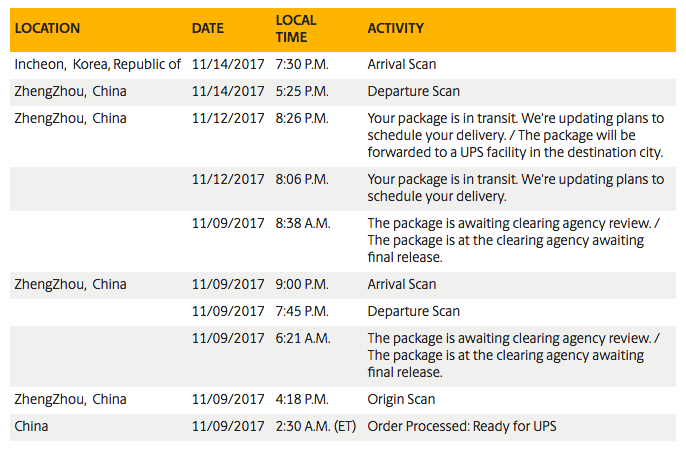Select the Incheon, Korea, Republic of location
Viewport: 686px width, 453px height.
(97, 64)
